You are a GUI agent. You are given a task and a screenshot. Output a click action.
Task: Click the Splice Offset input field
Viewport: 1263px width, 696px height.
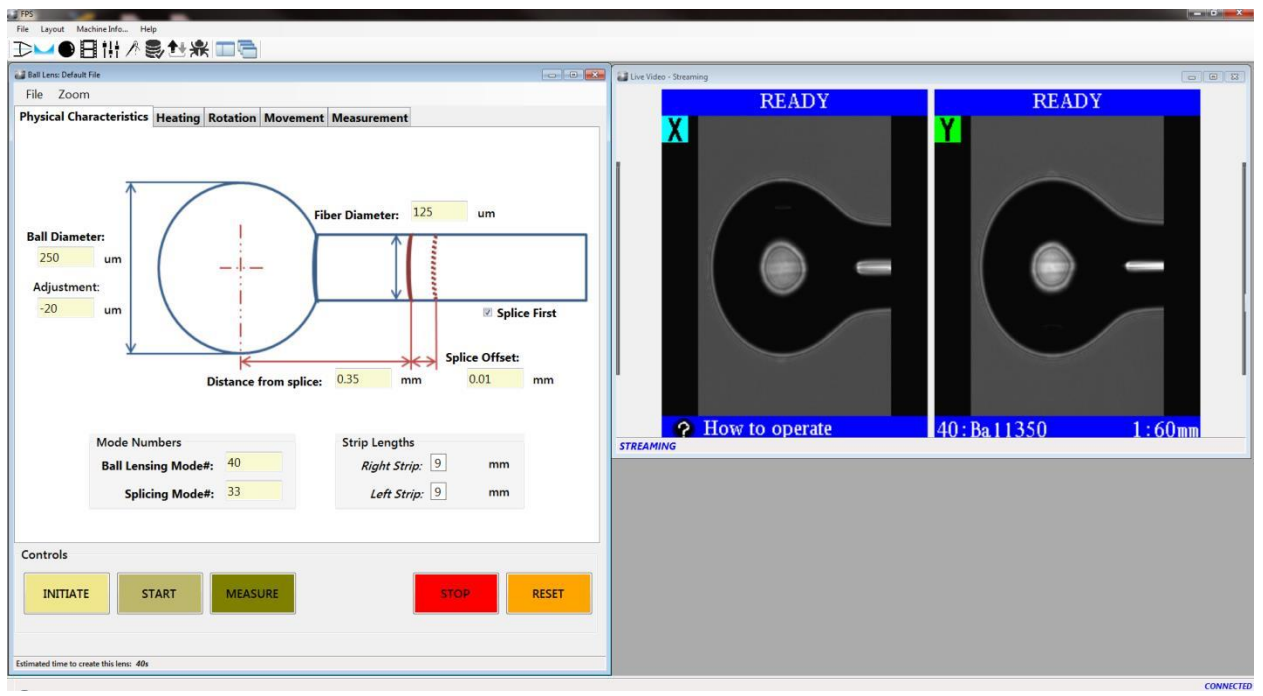coord(495,379)
